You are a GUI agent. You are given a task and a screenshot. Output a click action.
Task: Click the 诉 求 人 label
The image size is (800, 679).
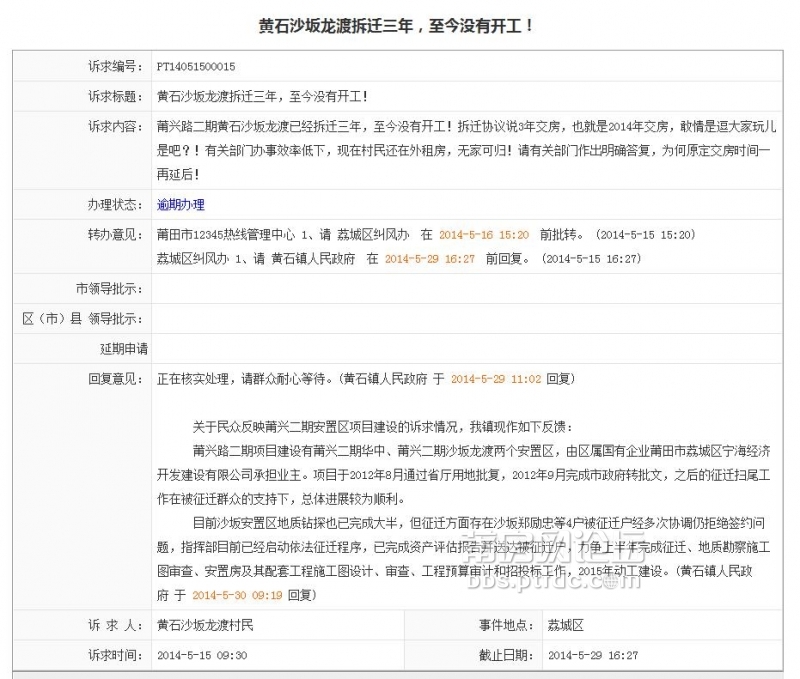coord(115,625)
